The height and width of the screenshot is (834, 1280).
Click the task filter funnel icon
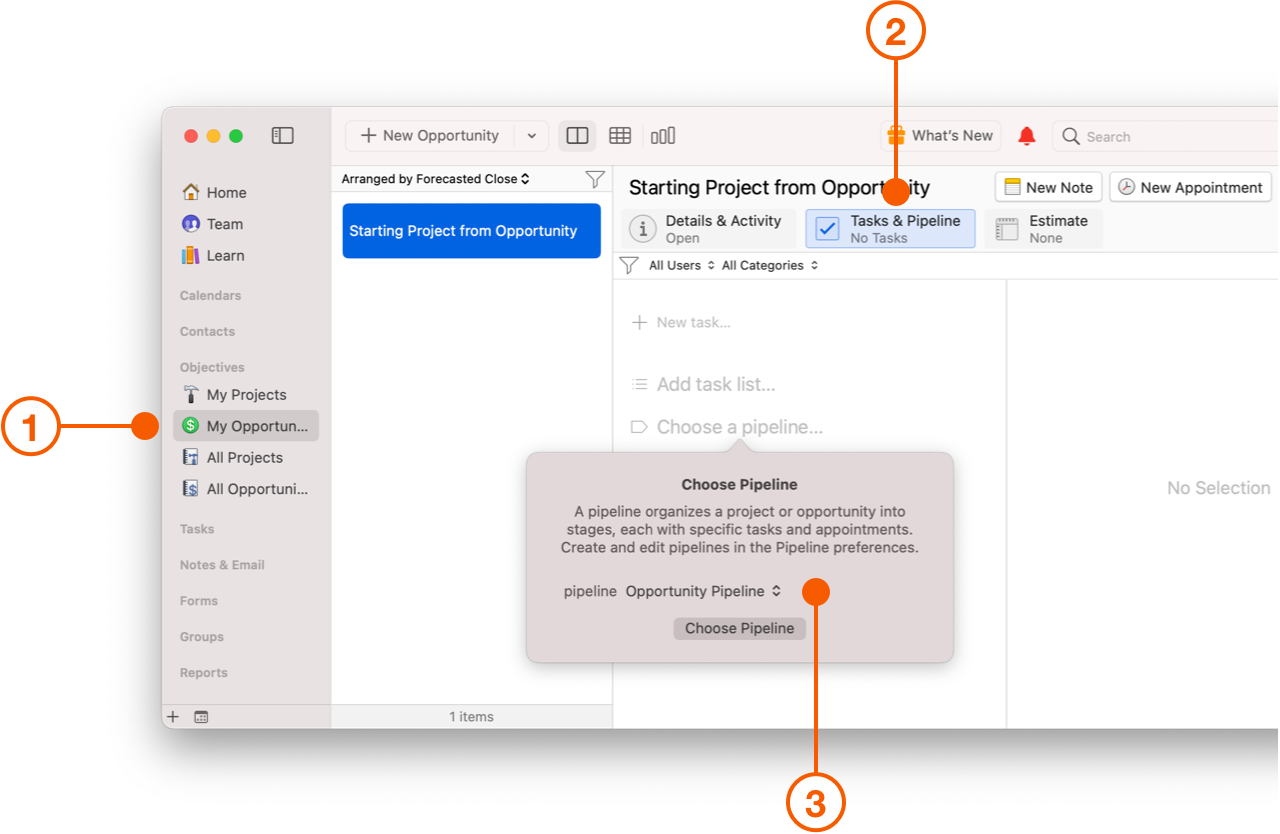point(629,266)
